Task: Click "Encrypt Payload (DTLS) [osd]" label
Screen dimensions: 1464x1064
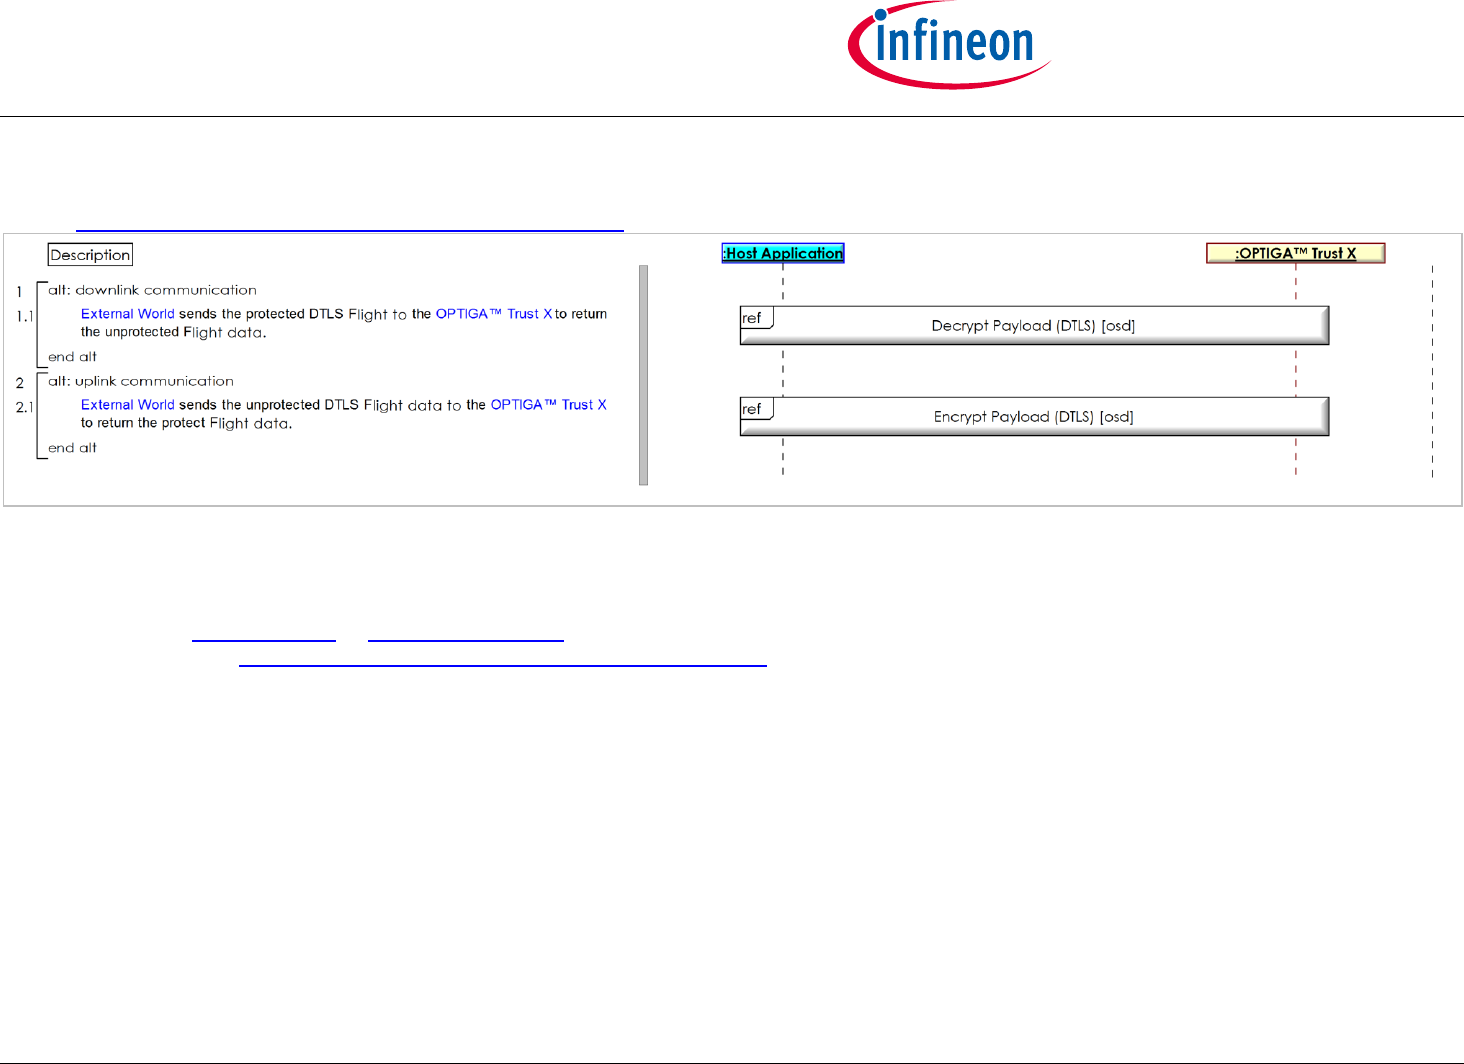Action: pyautogui.click(x=1033, y=417)
